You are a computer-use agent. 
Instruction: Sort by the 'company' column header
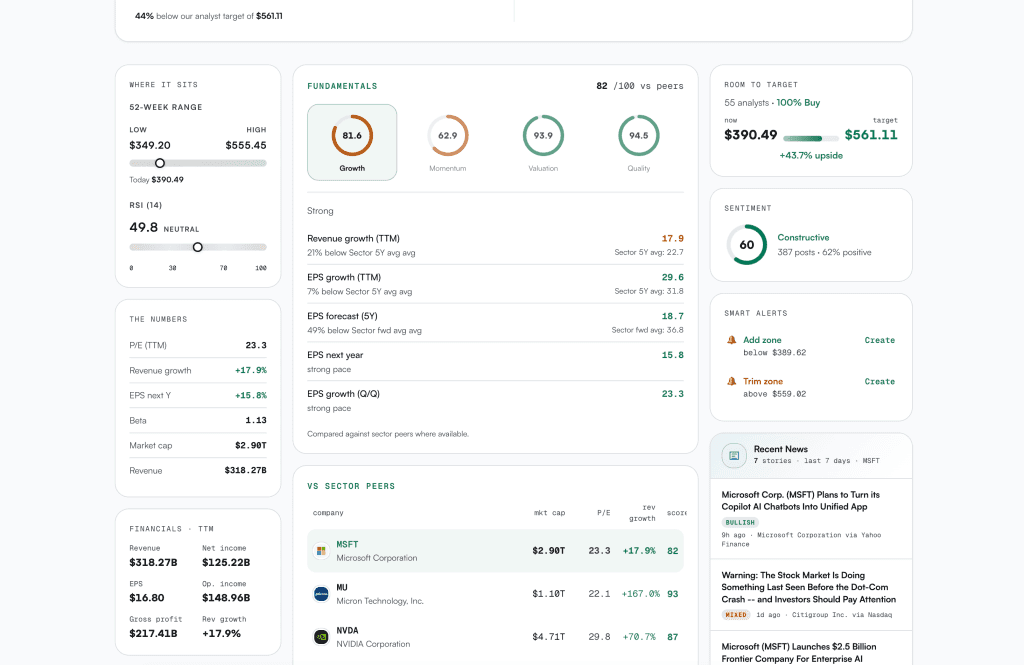click(328, 513)
